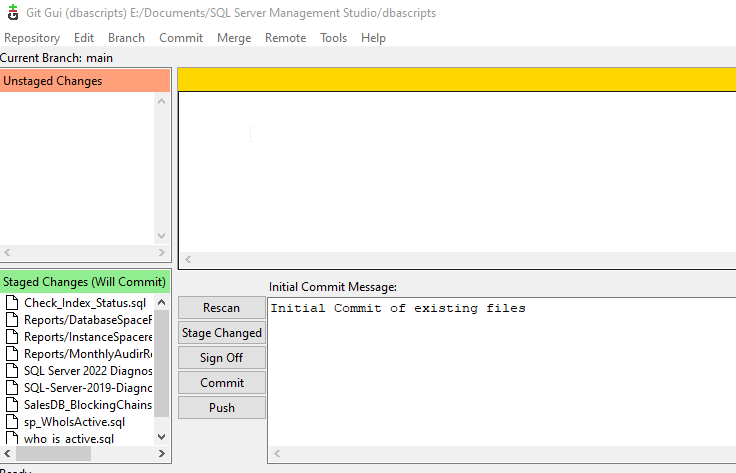736x473 pixels.
Task: Select sp_WhoIsActive.sql in staged list
Action: (x=74, y=422)
